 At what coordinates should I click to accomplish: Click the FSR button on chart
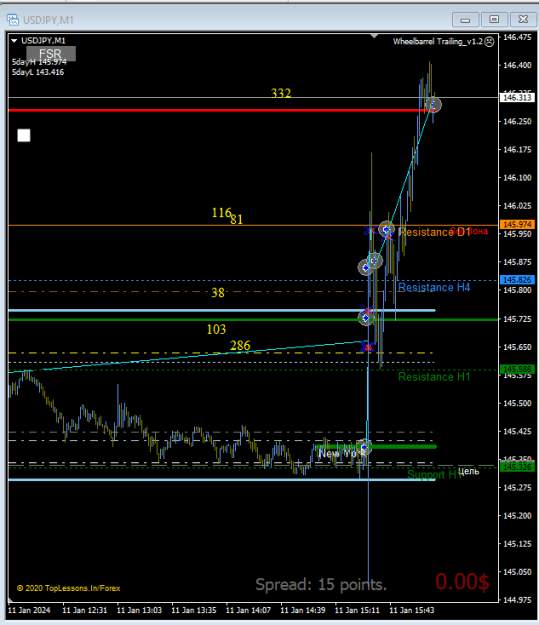pyautogui.click(x=51, y=53)
